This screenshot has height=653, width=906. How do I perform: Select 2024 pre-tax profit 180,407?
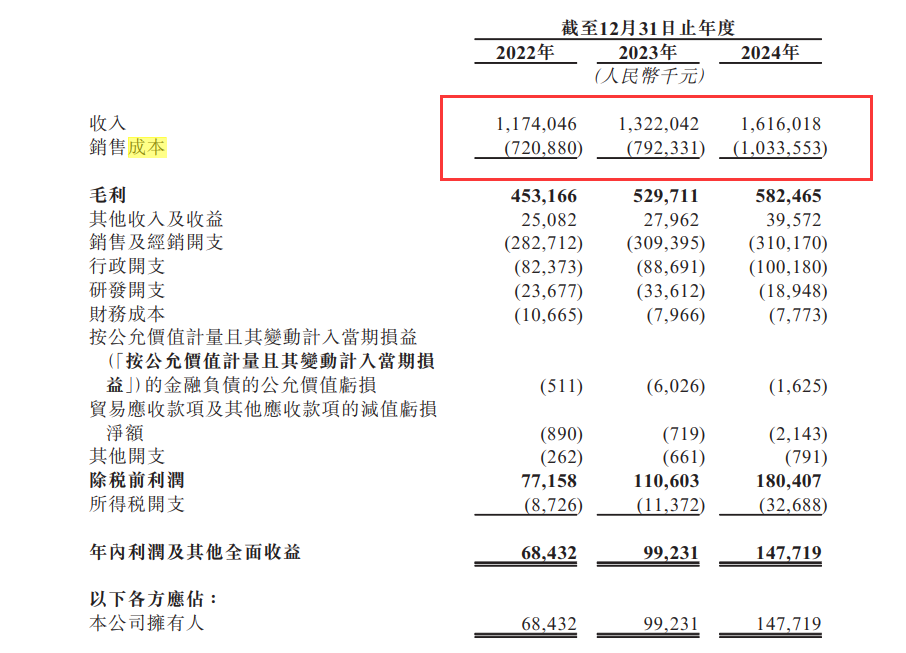pyautogui.click(x=788, y=482)
